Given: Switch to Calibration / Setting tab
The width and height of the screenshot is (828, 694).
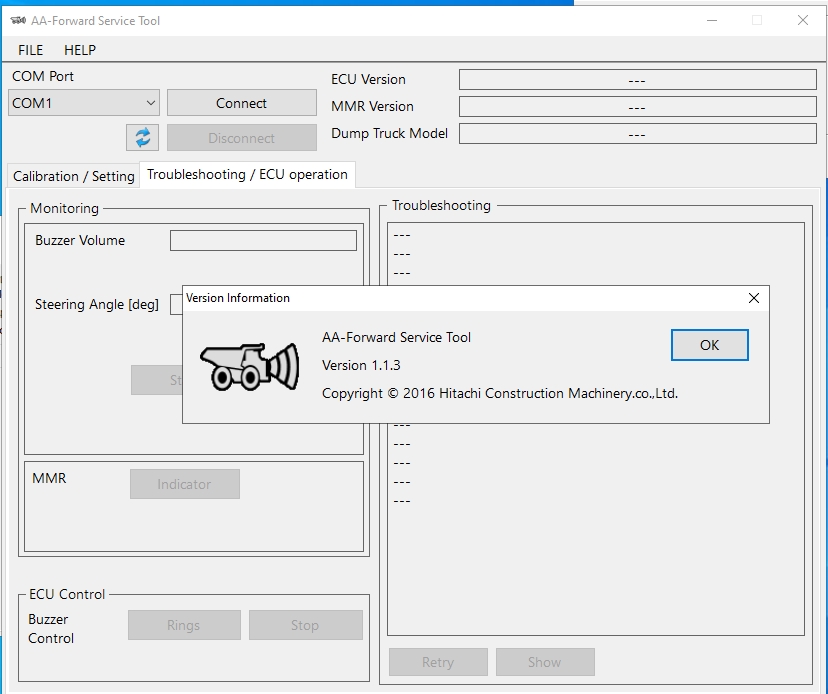Looking at the screenshot, I should (x=73, y=176).
